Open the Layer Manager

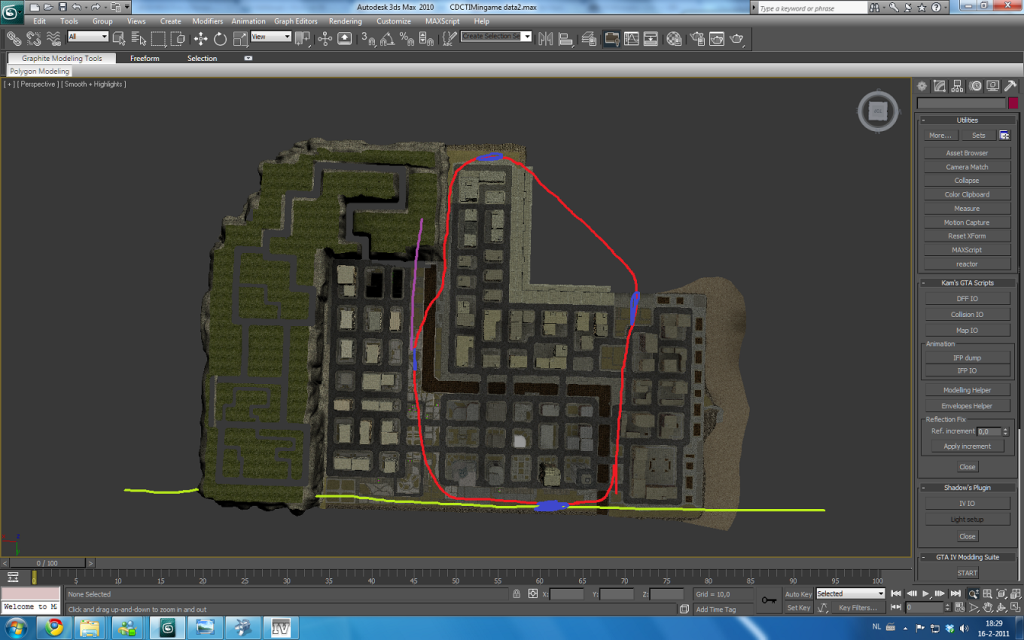pos(588,39)
